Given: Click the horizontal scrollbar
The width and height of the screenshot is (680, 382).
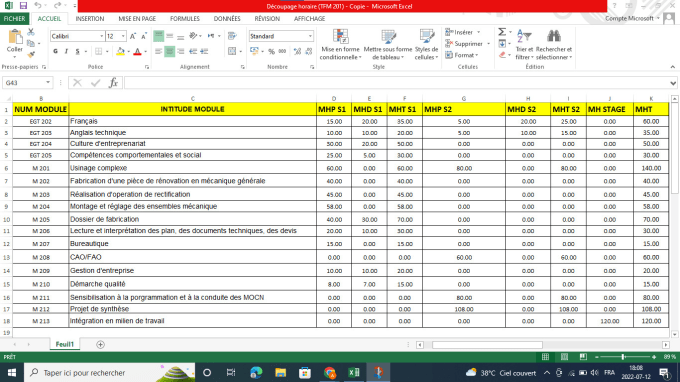Looking at the screenshot, I should [487, 345].
